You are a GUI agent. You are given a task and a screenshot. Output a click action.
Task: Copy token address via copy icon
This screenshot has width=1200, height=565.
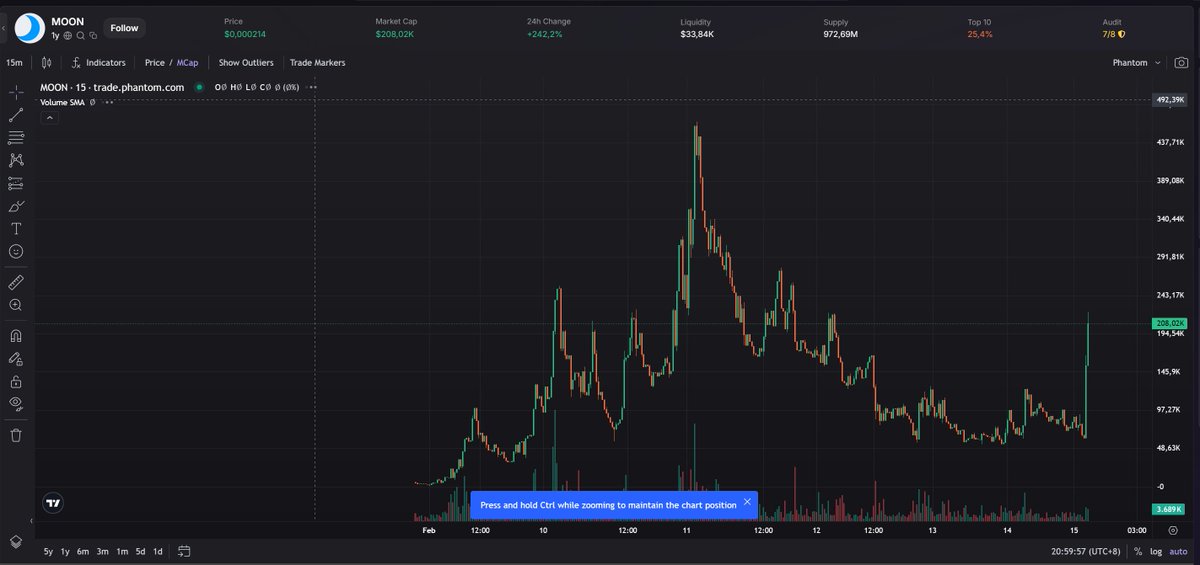click(92, 35)
